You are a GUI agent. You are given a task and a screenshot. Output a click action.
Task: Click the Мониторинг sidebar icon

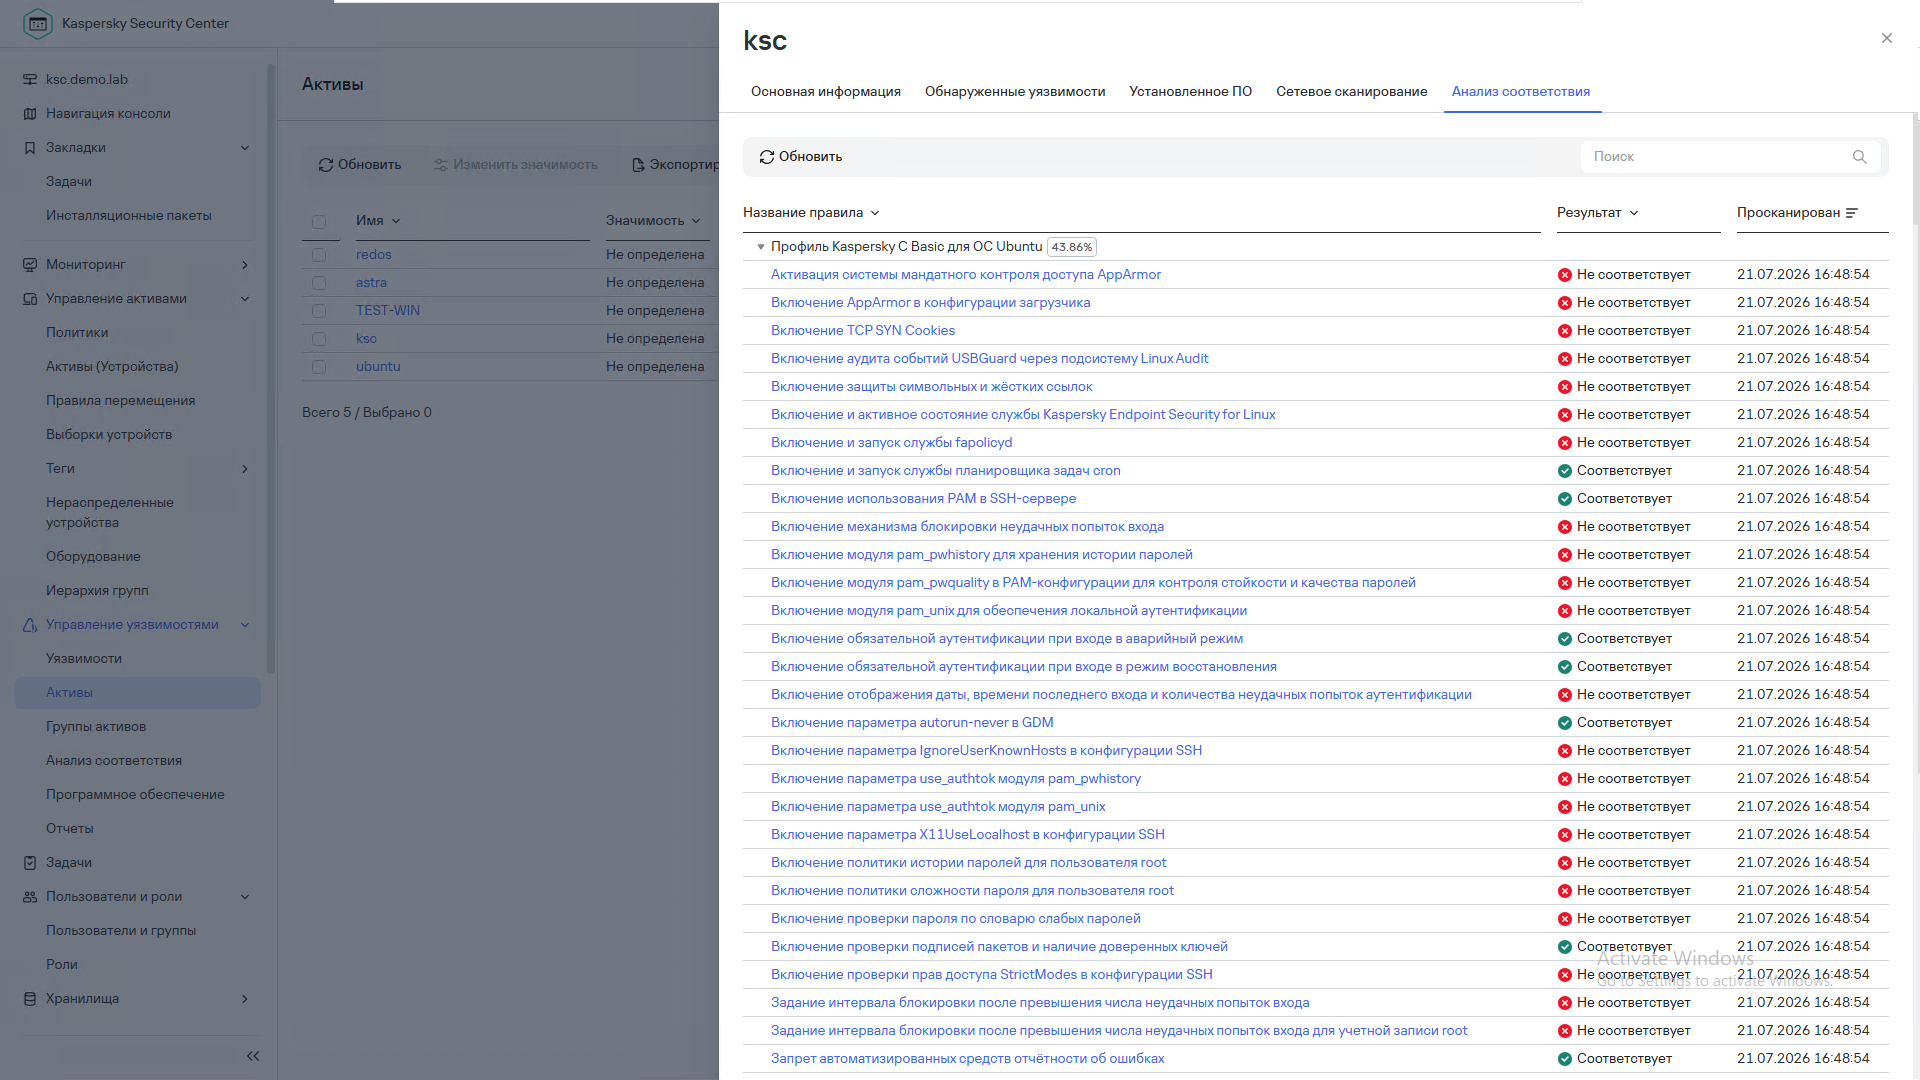coord(30,265)
